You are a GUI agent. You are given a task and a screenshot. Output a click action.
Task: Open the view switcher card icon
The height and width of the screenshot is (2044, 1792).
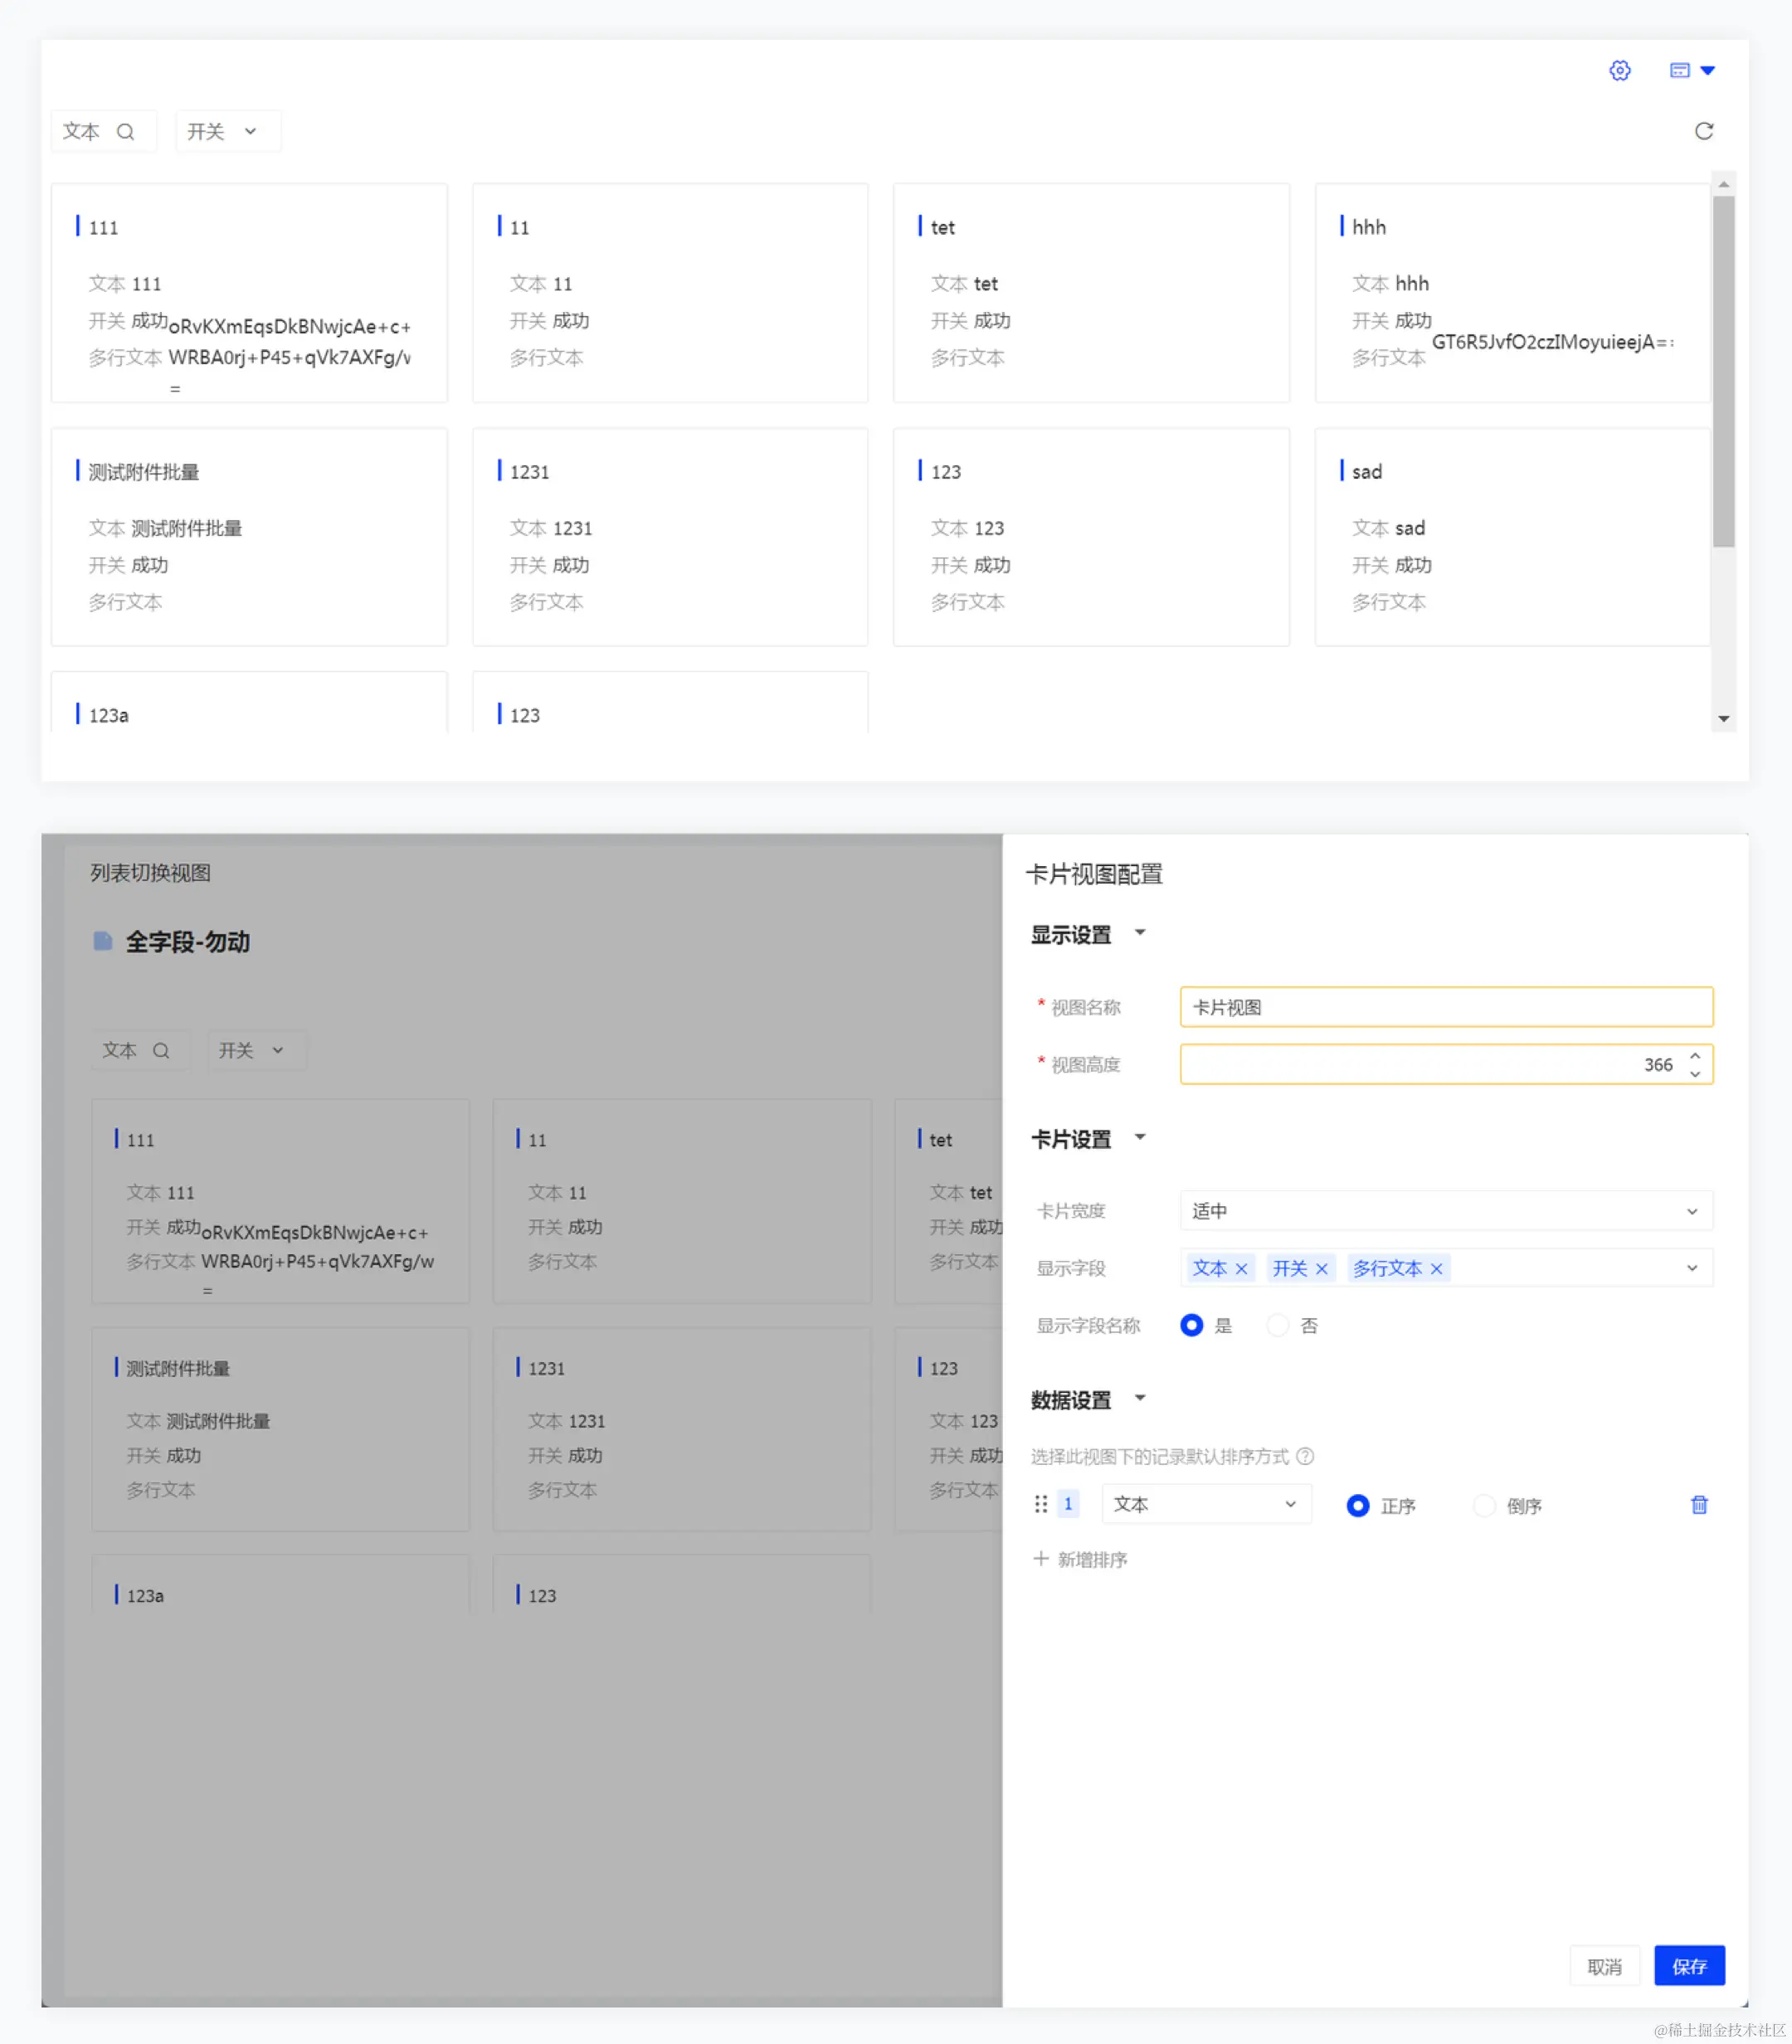point(1680,70)
